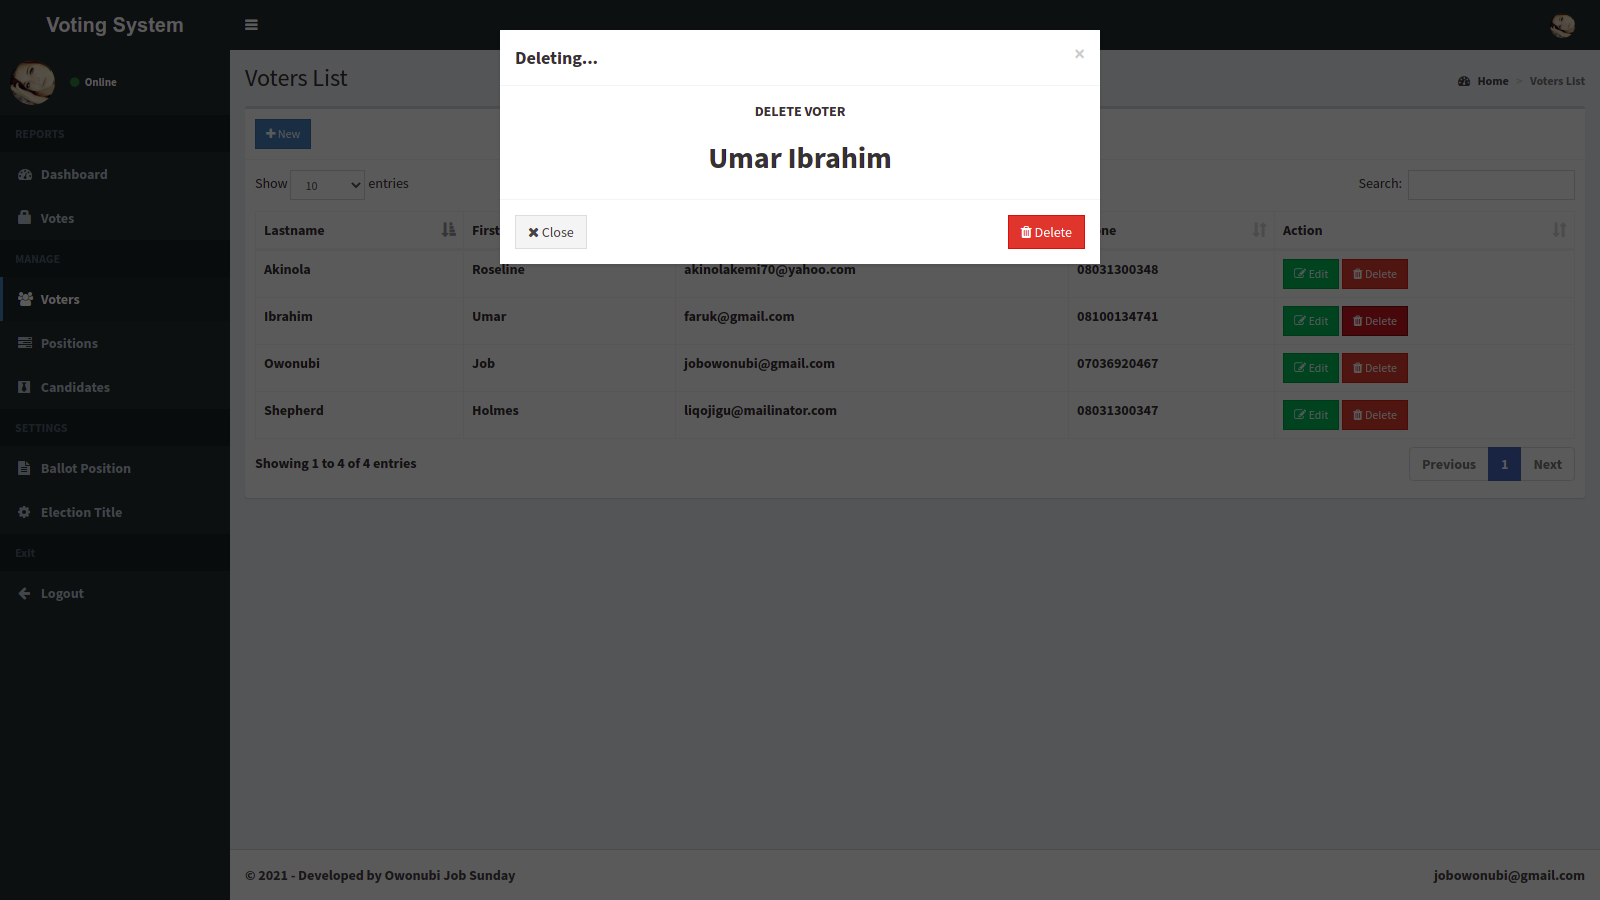1600x900 pixels.
Task: Open Ballot Position settings
Action: pyautogui.click(x=115, y=468)
